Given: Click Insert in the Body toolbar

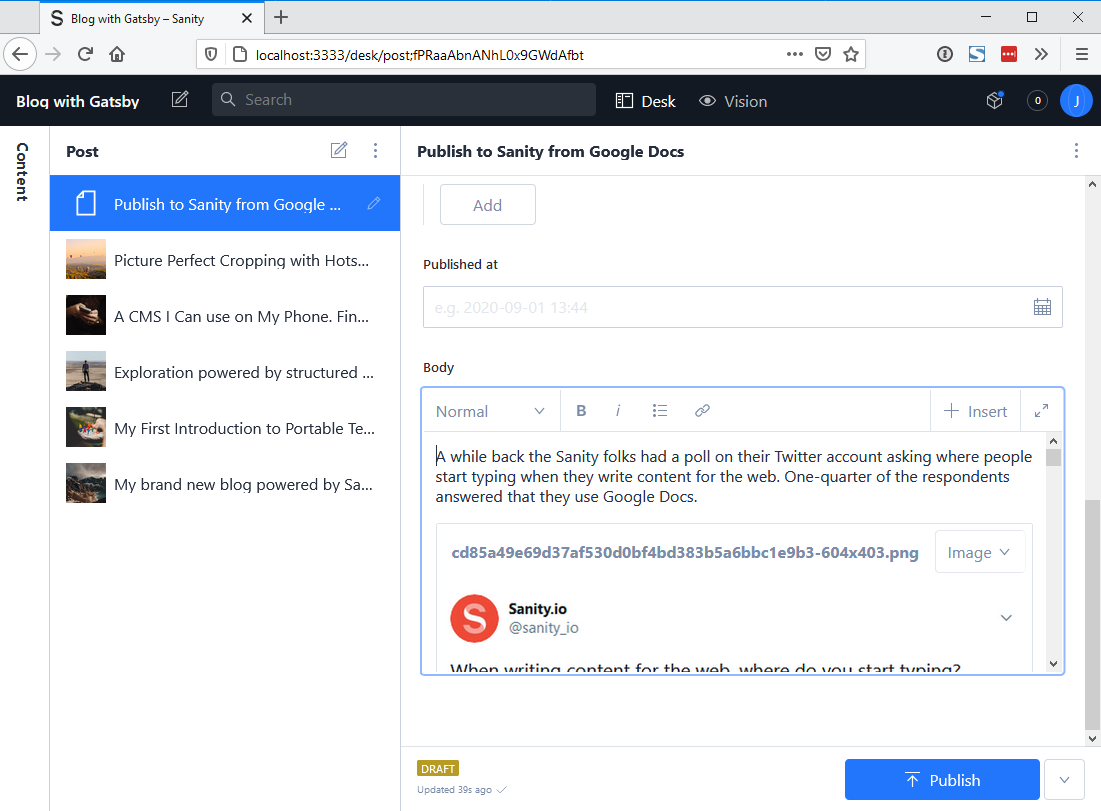Looking at the screenshot, I should point(975,411).
